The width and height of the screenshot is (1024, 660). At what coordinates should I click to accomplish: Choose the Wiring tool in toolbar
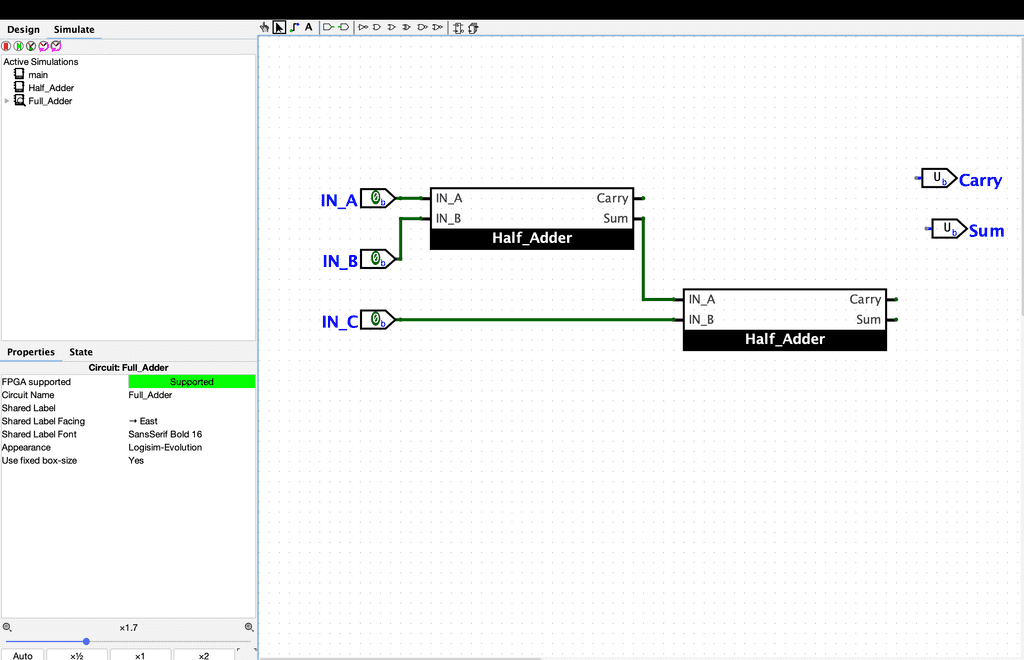point(294,28)
